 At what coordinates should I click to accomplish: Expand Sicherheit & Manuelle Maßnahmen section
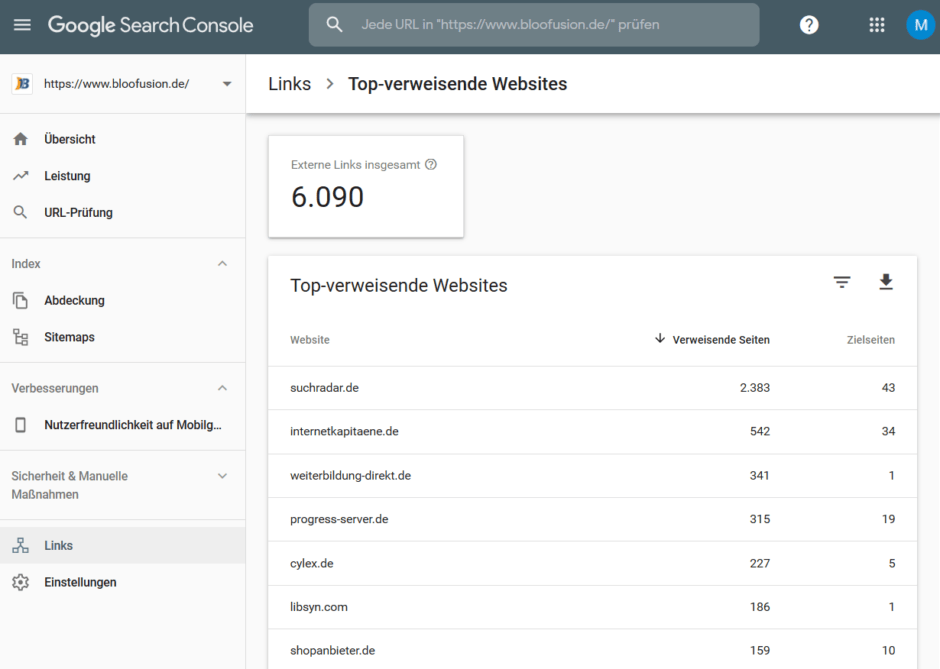coord(222,476)
